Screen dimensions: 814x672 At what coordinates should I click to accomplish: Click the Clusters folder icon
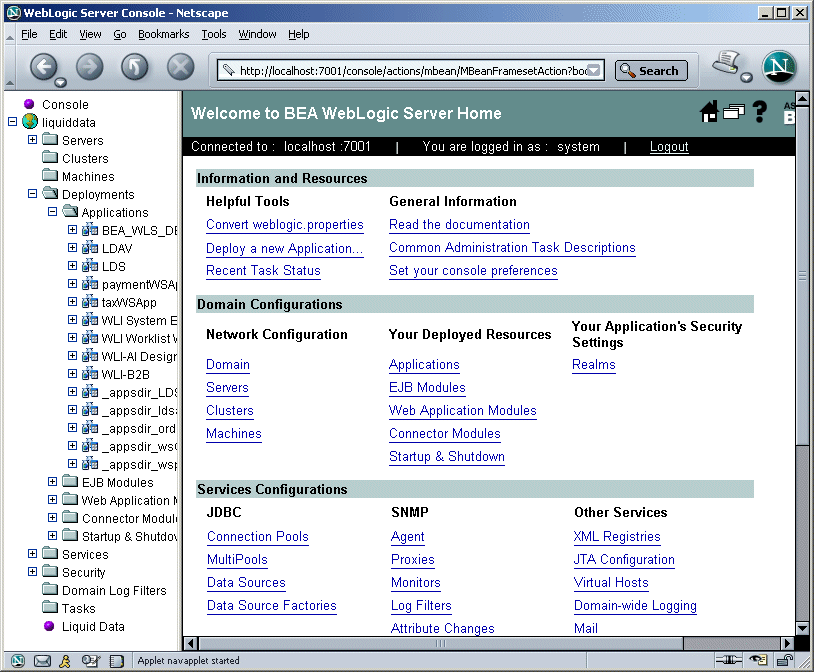tap(50, 158)
